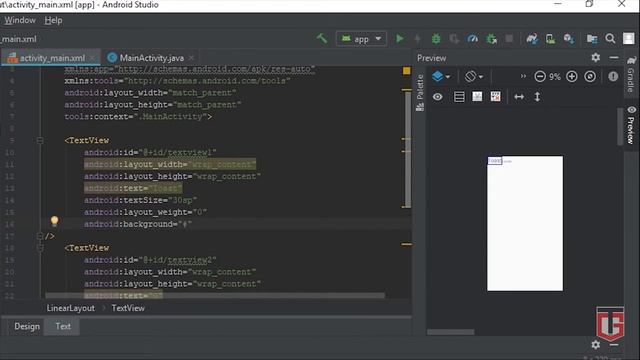The width and height of the screenshot is (640, 360).
Task: Close the activity_main.xml tab
Action: tap(92, 58)
